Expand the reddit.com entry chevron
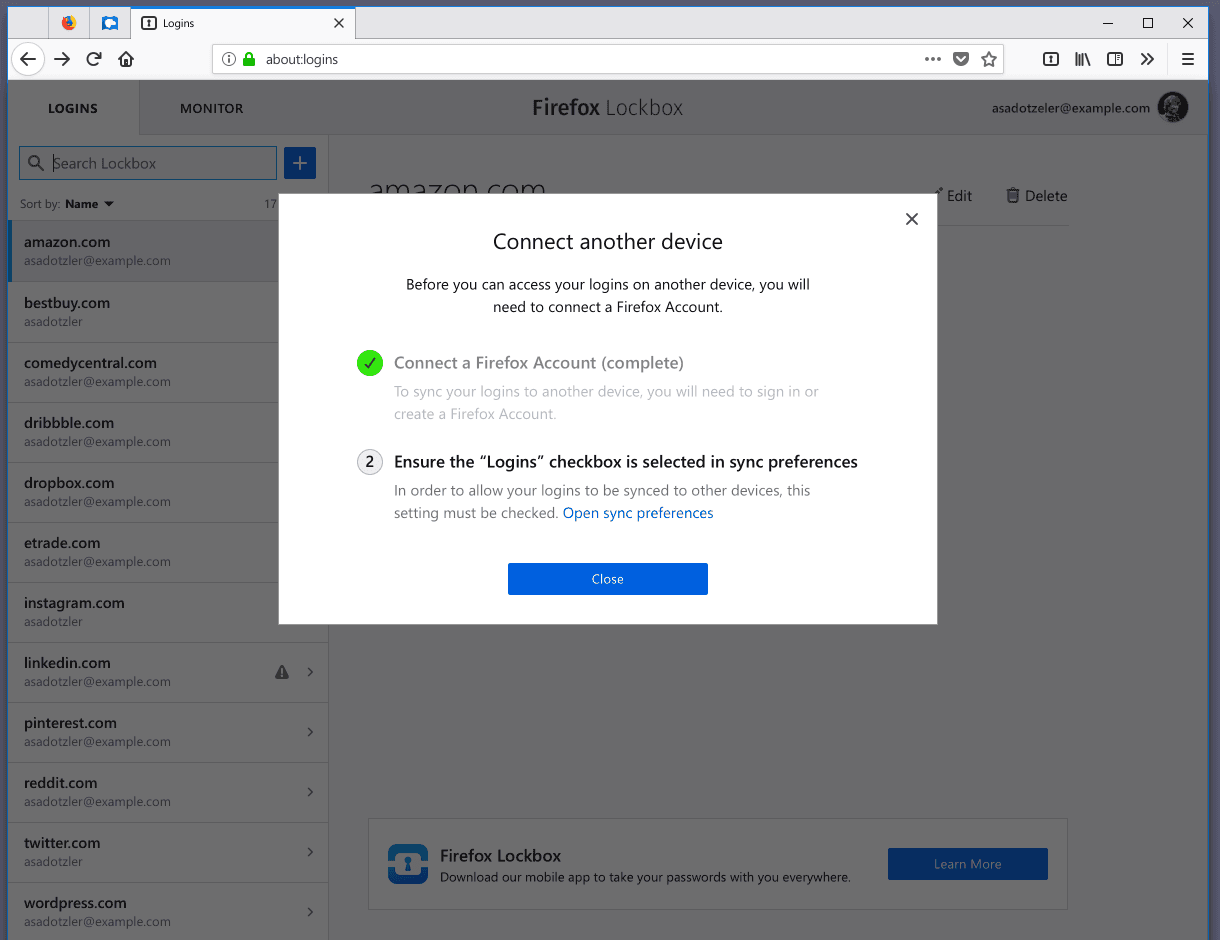 click(310, 791)
